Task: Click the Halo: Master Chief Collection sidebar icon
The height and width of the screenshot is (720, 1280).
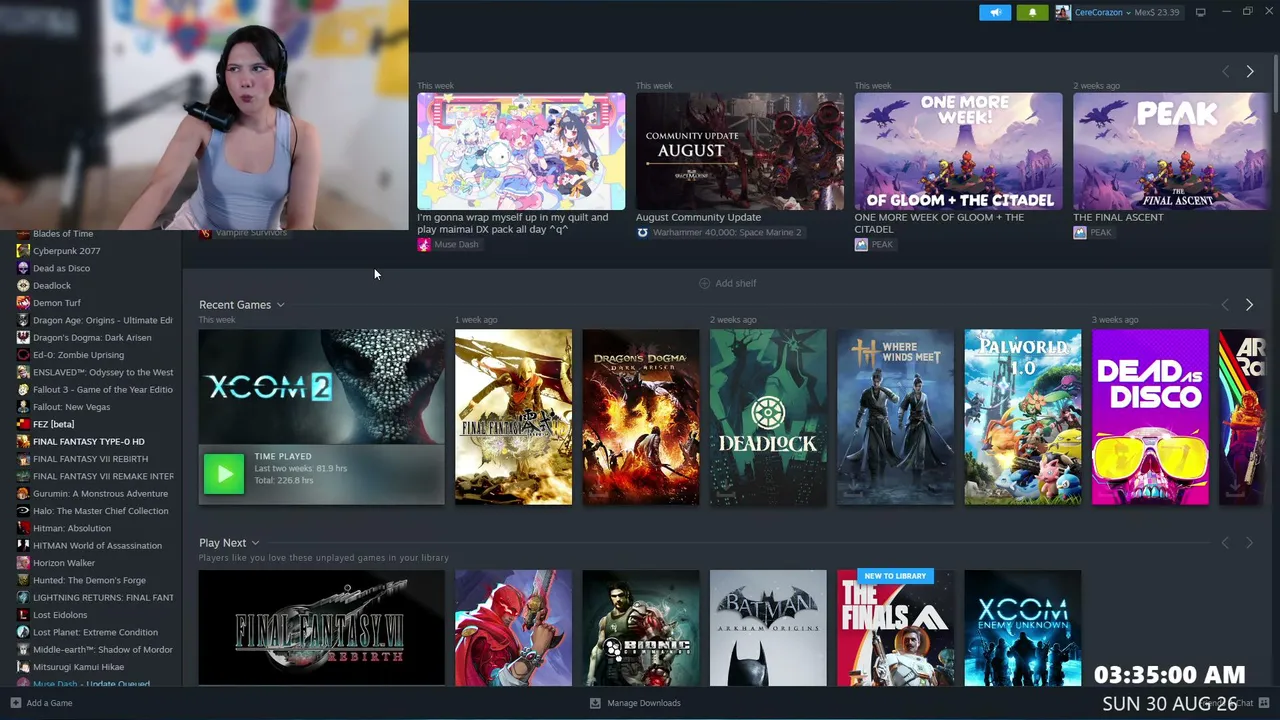Action: 23,511
